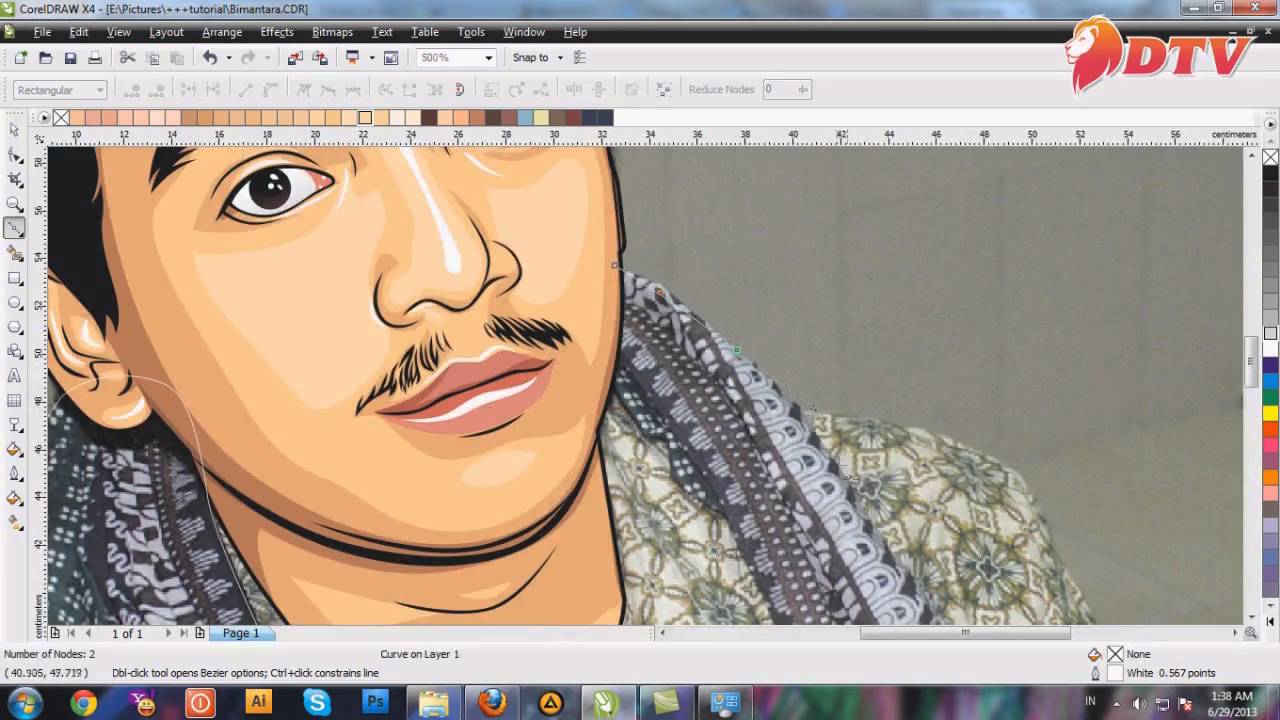Select the Interactive Transparency goblet tool
The image size is (1280, 720).
pos(14,425)
